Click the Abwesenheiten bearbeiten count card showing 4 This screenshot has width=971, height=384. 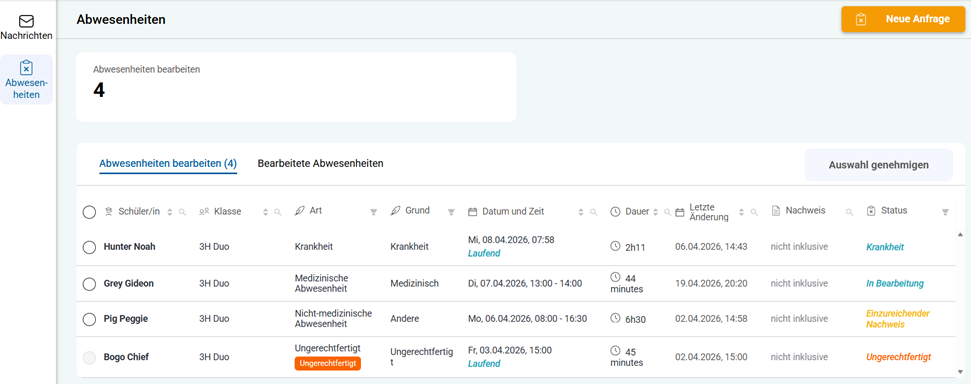pyautogui.click(x=296, y=87)
